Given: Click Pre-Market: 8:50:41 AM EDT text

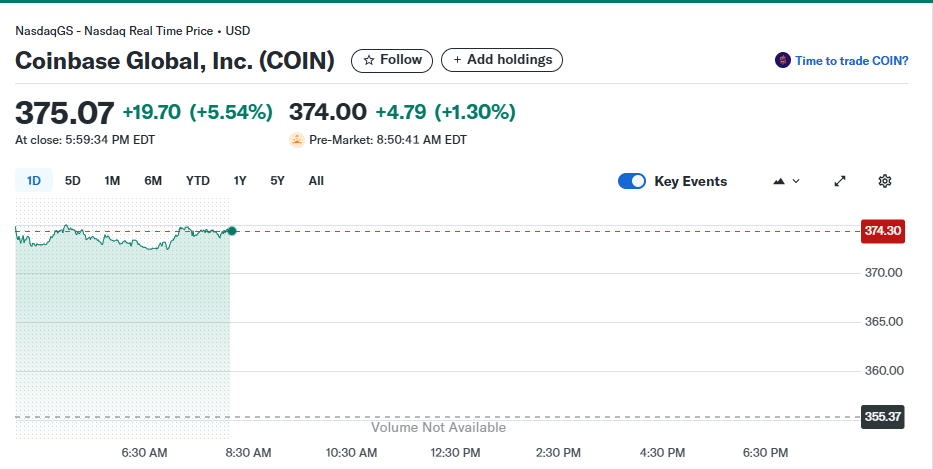Looking at the screenshot, I should (x=388, y=140).
